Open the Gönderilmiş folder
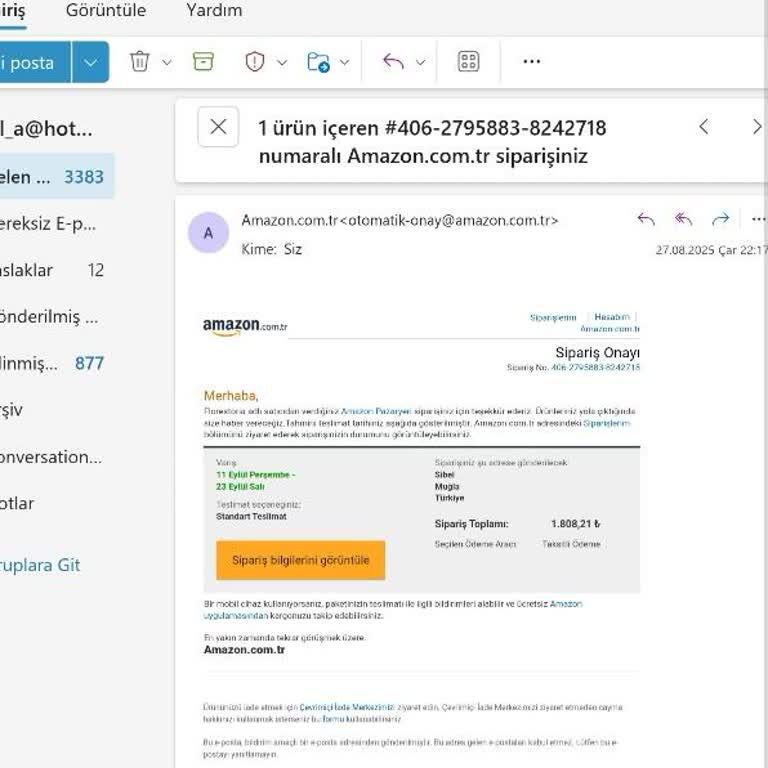The height and width of the screenshot is (768, 768). tap(49, 317)
